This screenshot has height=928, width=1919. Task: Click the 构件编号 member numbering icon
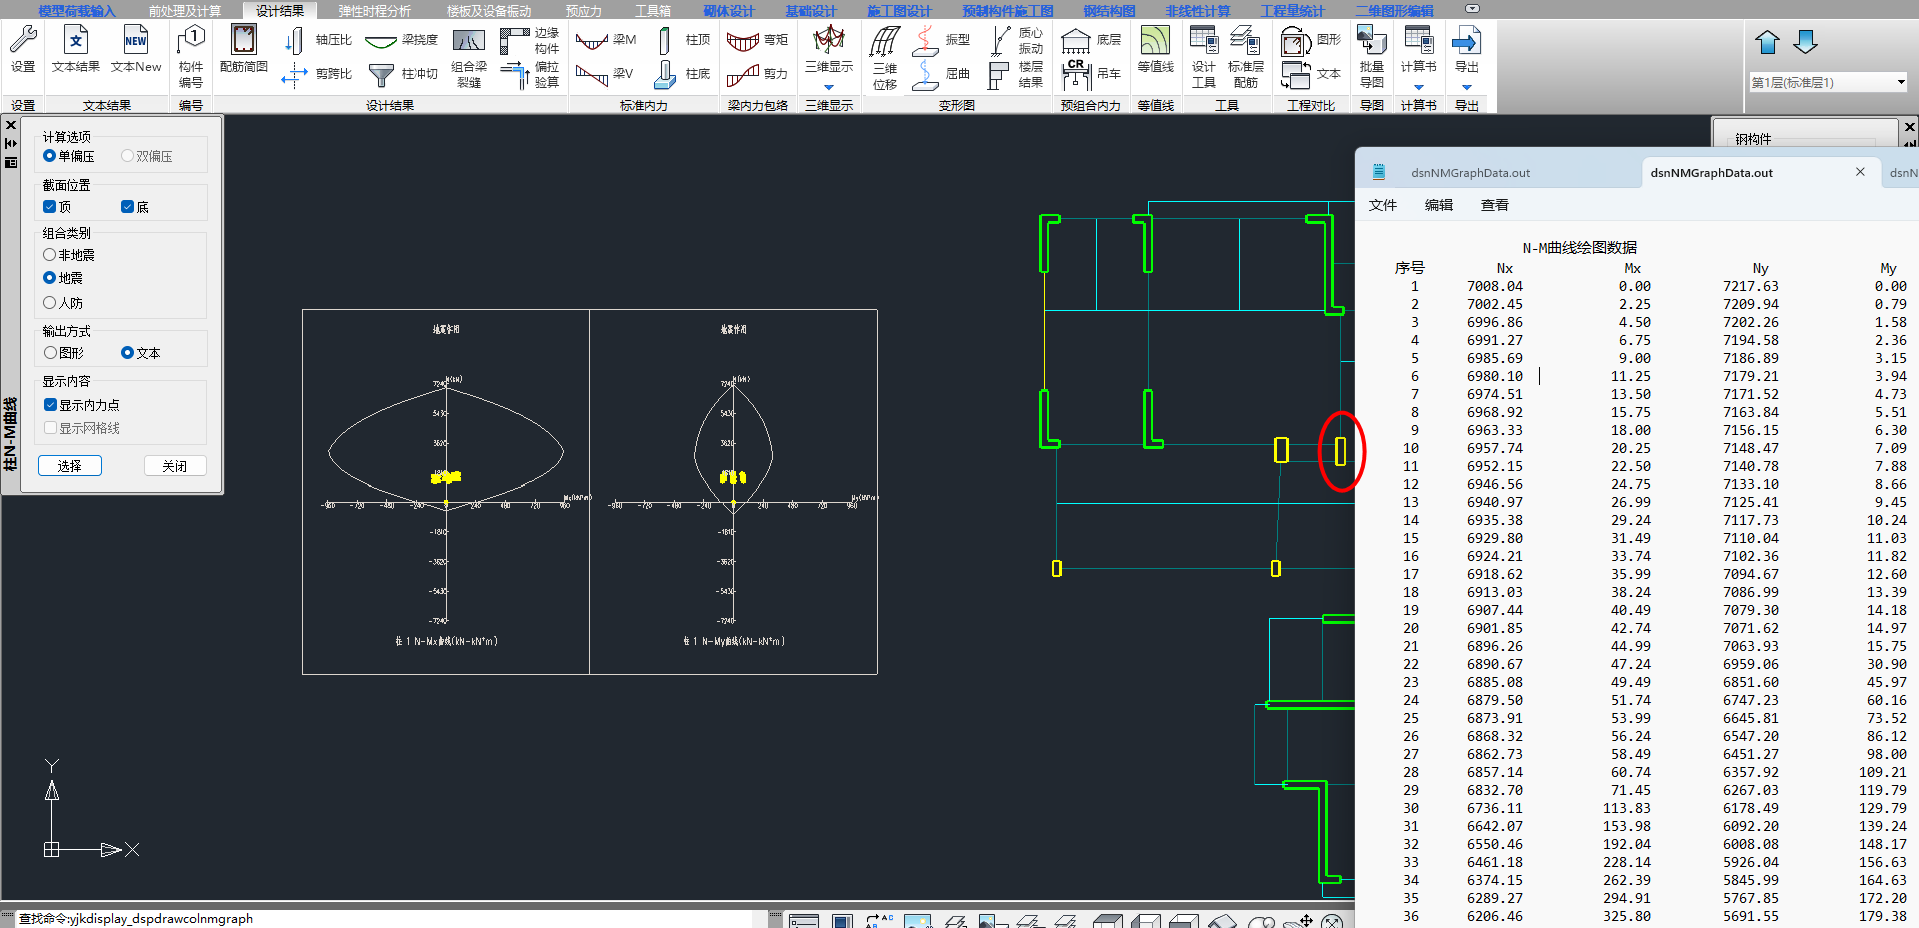[191, 57]
